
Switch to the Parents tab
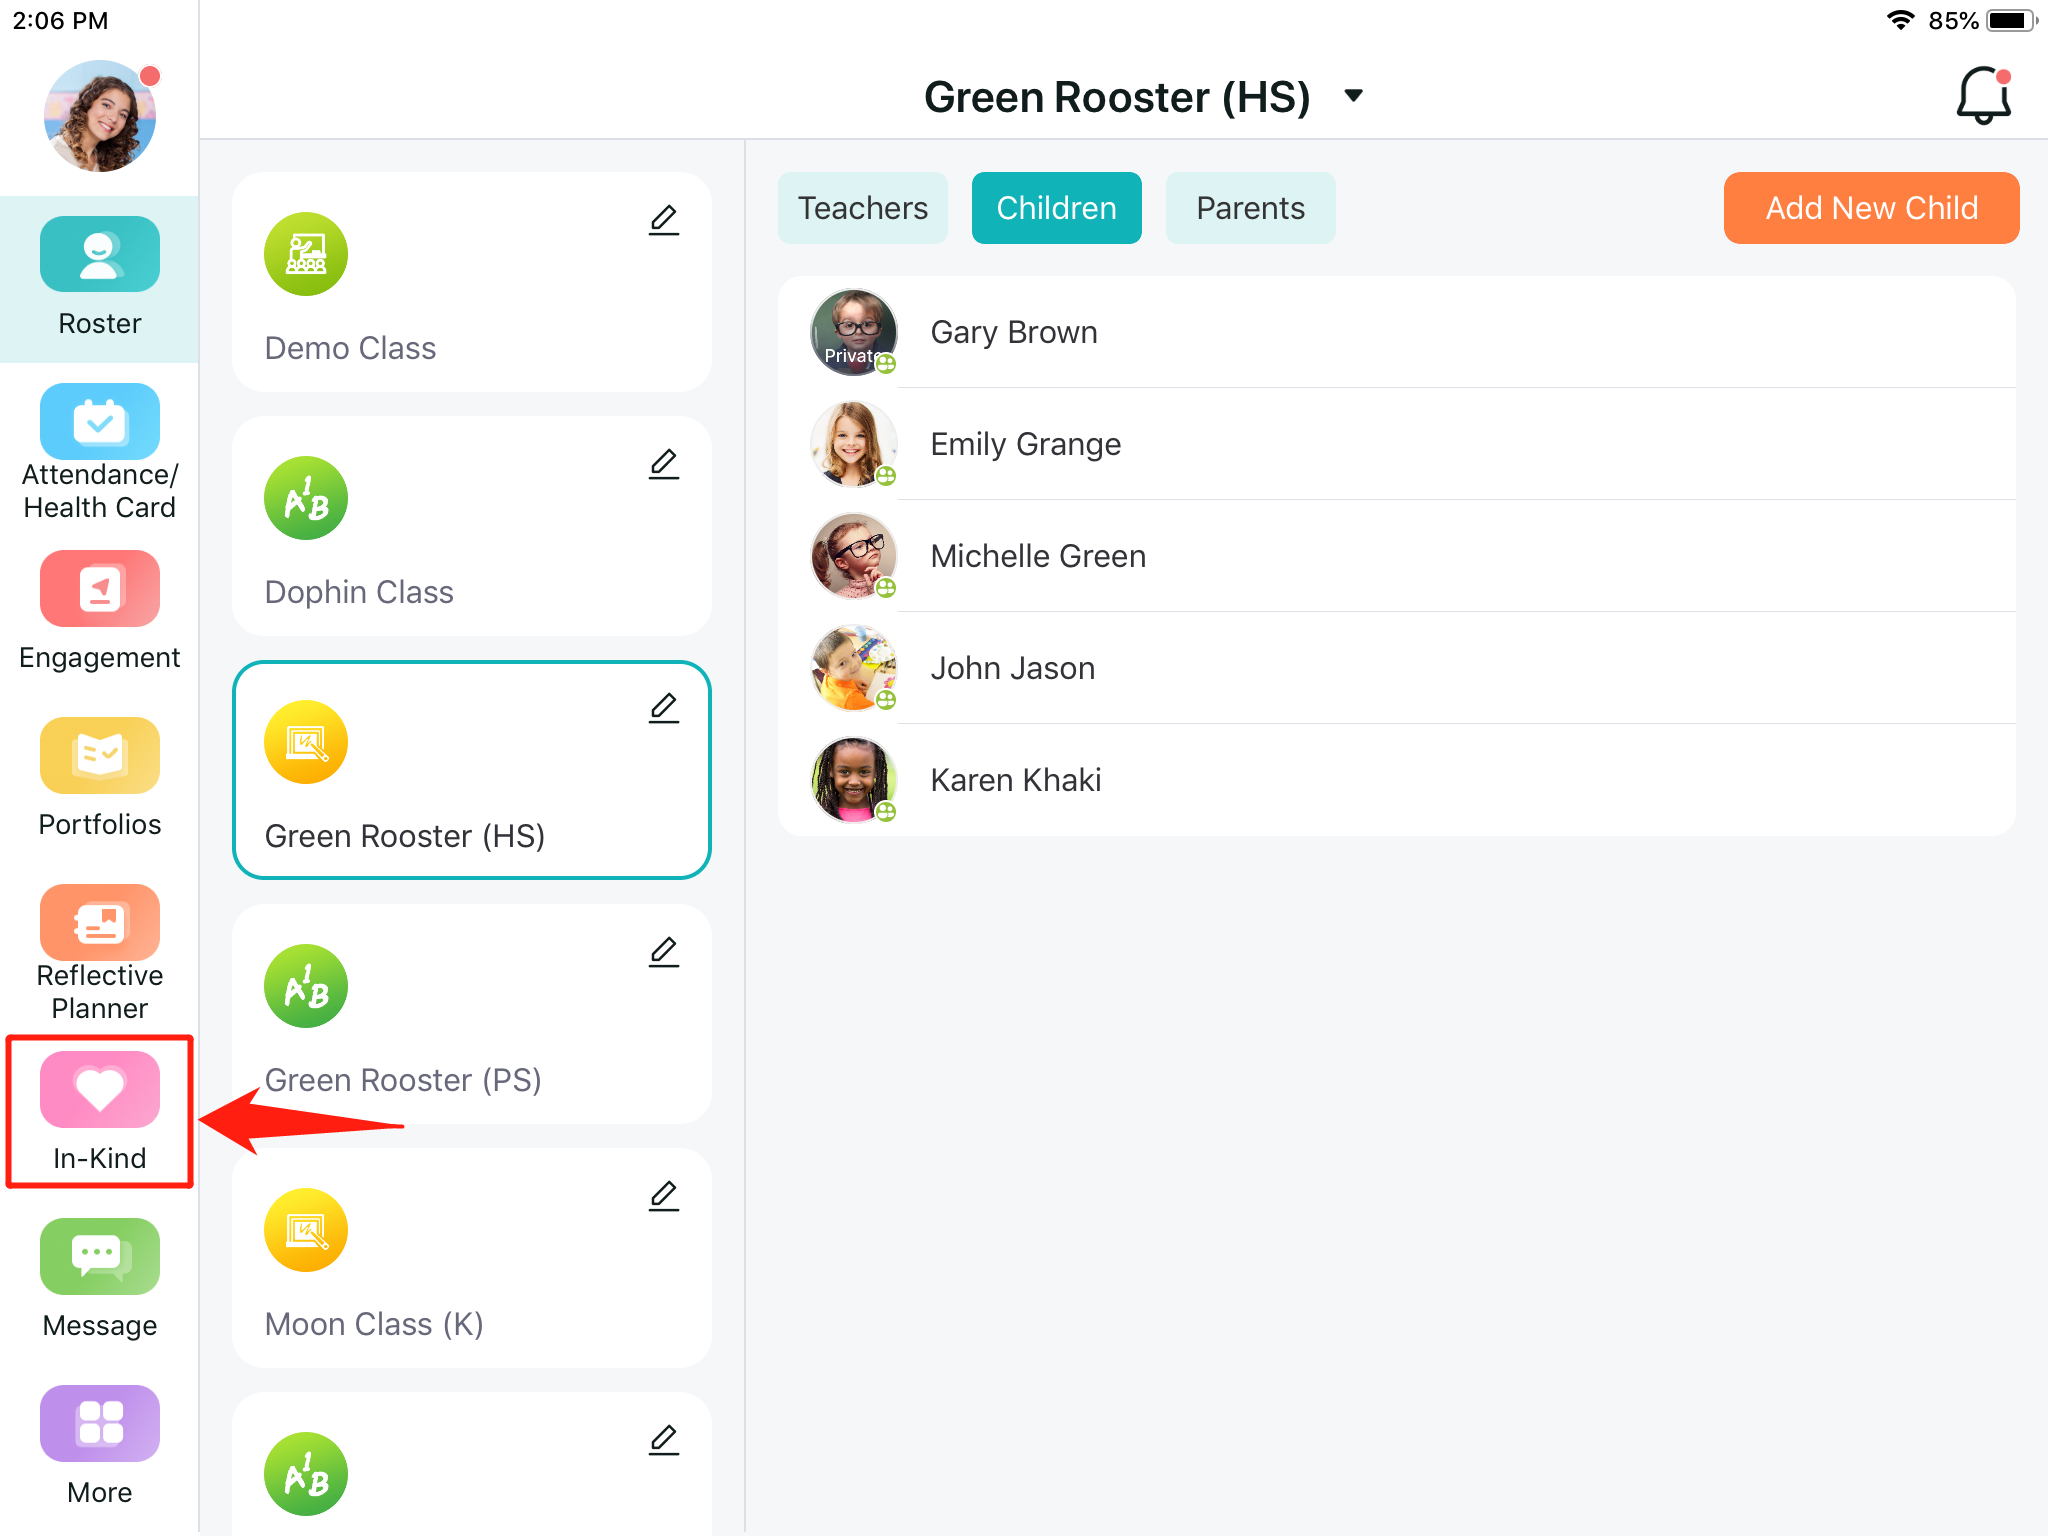[1251, 208]
